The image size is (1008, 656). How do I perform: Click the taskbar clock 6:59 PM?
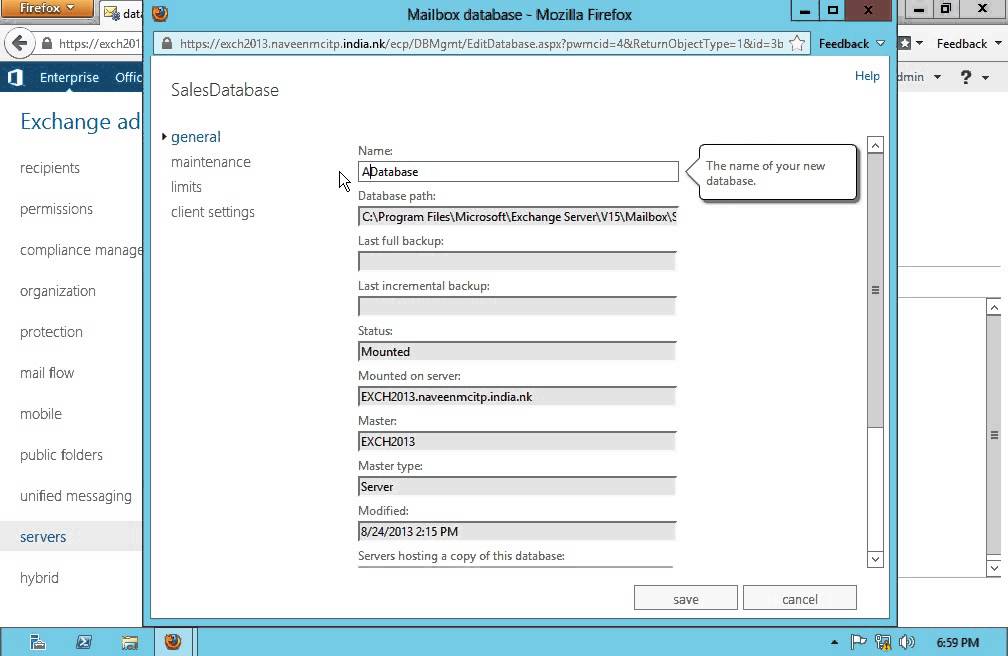[957, 642]
